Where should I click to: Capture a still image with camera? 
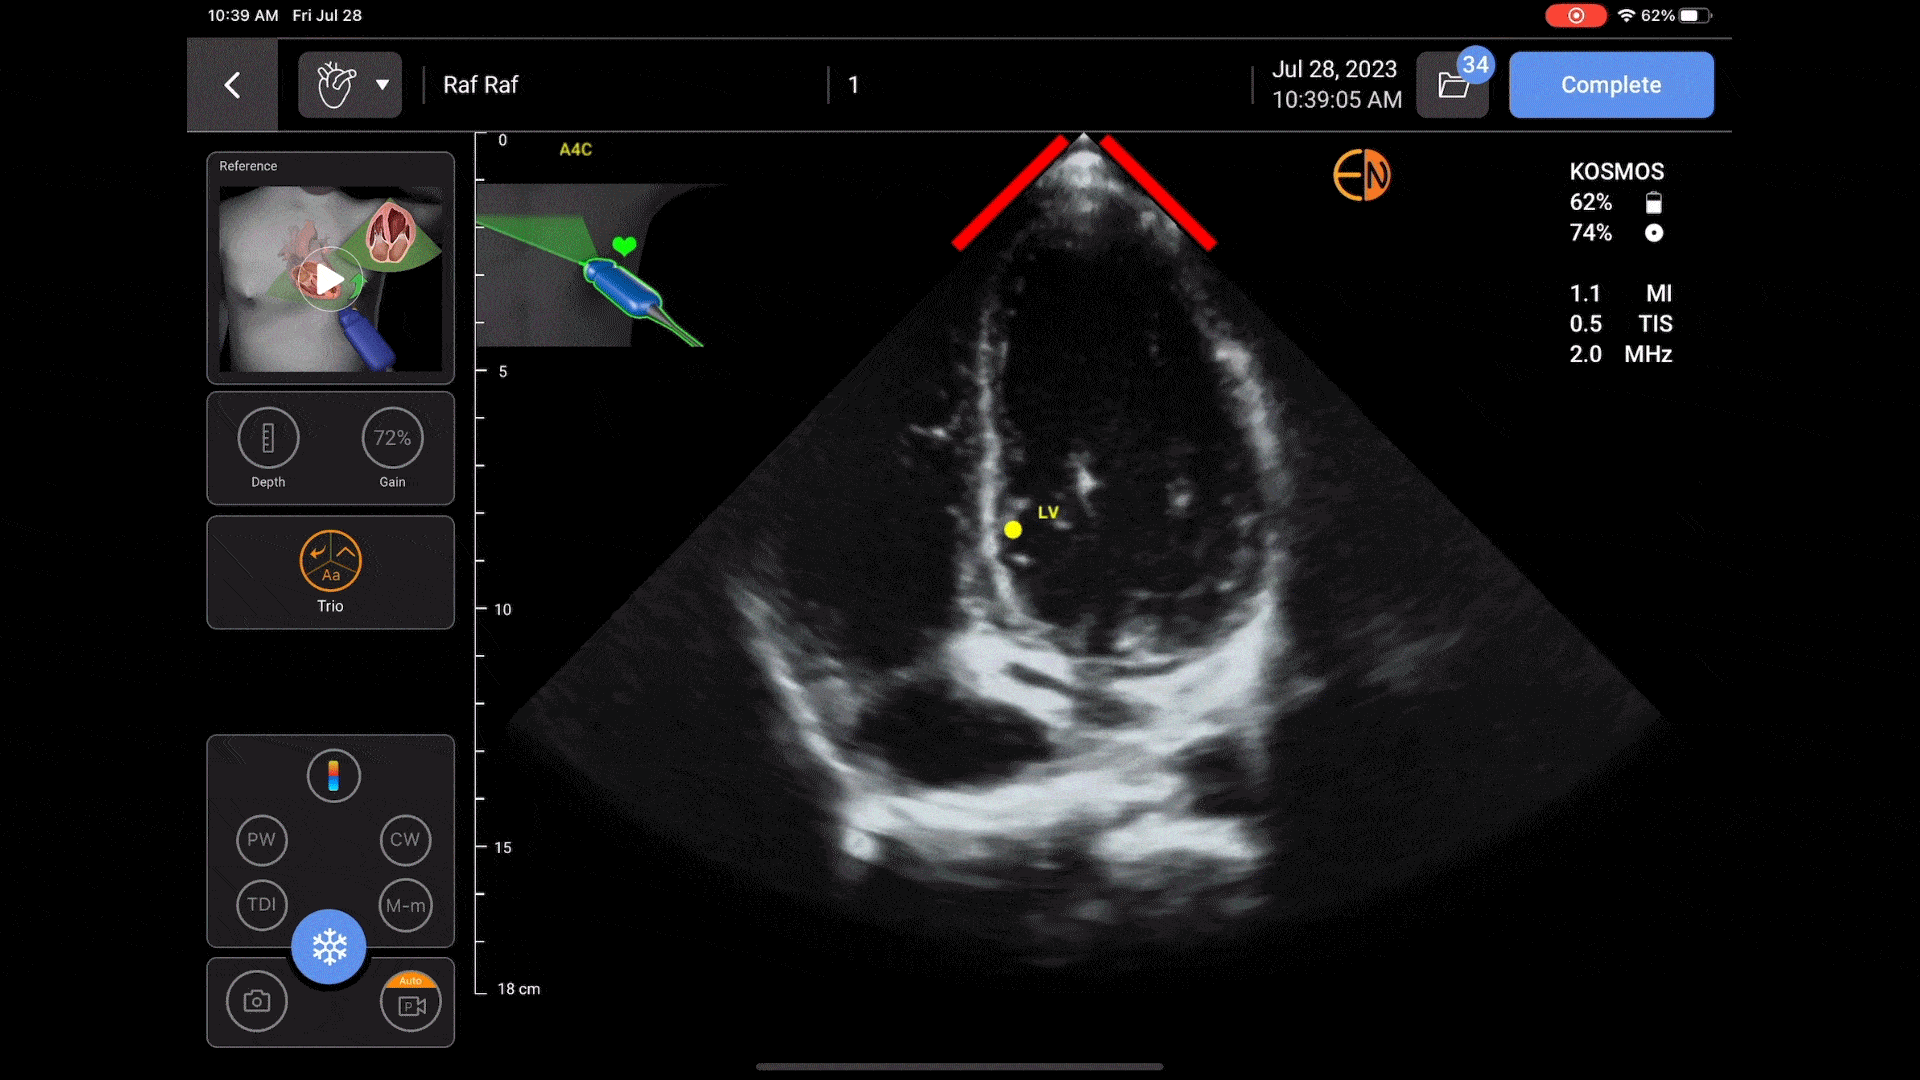tap(257, 1001)
